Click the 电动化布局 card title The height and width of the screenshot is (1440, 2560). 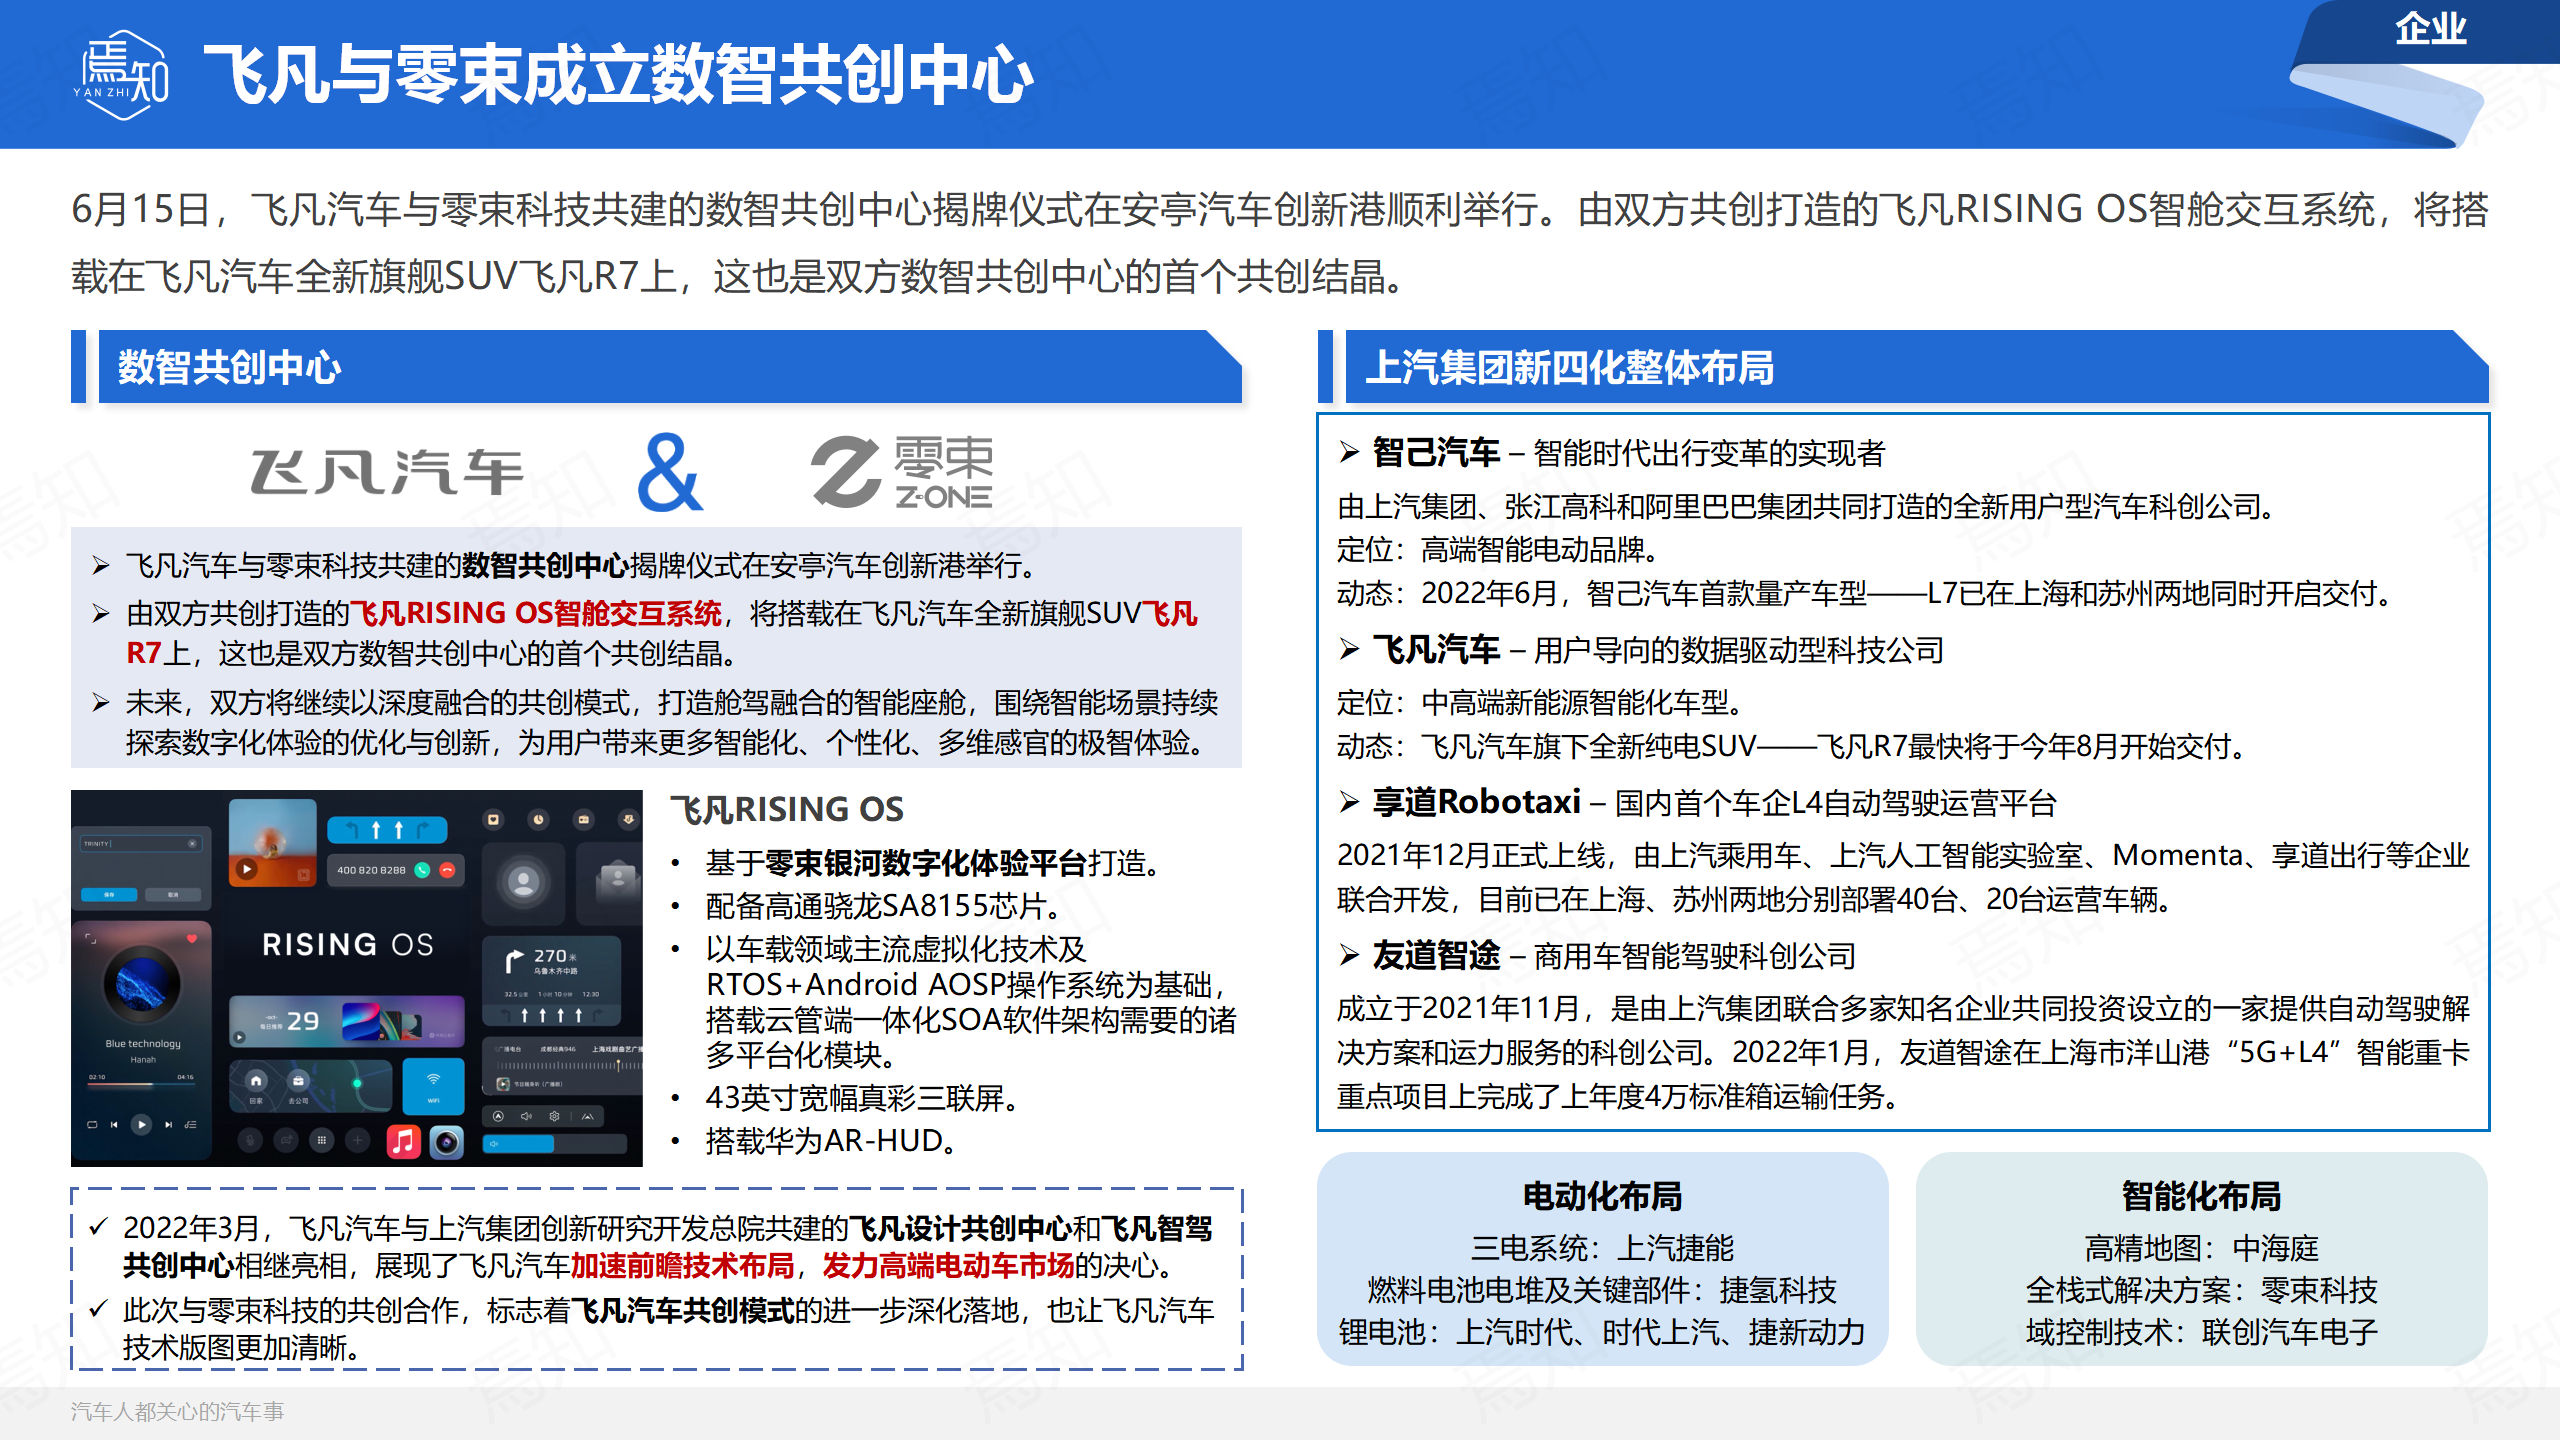tap(1602, 1196)
